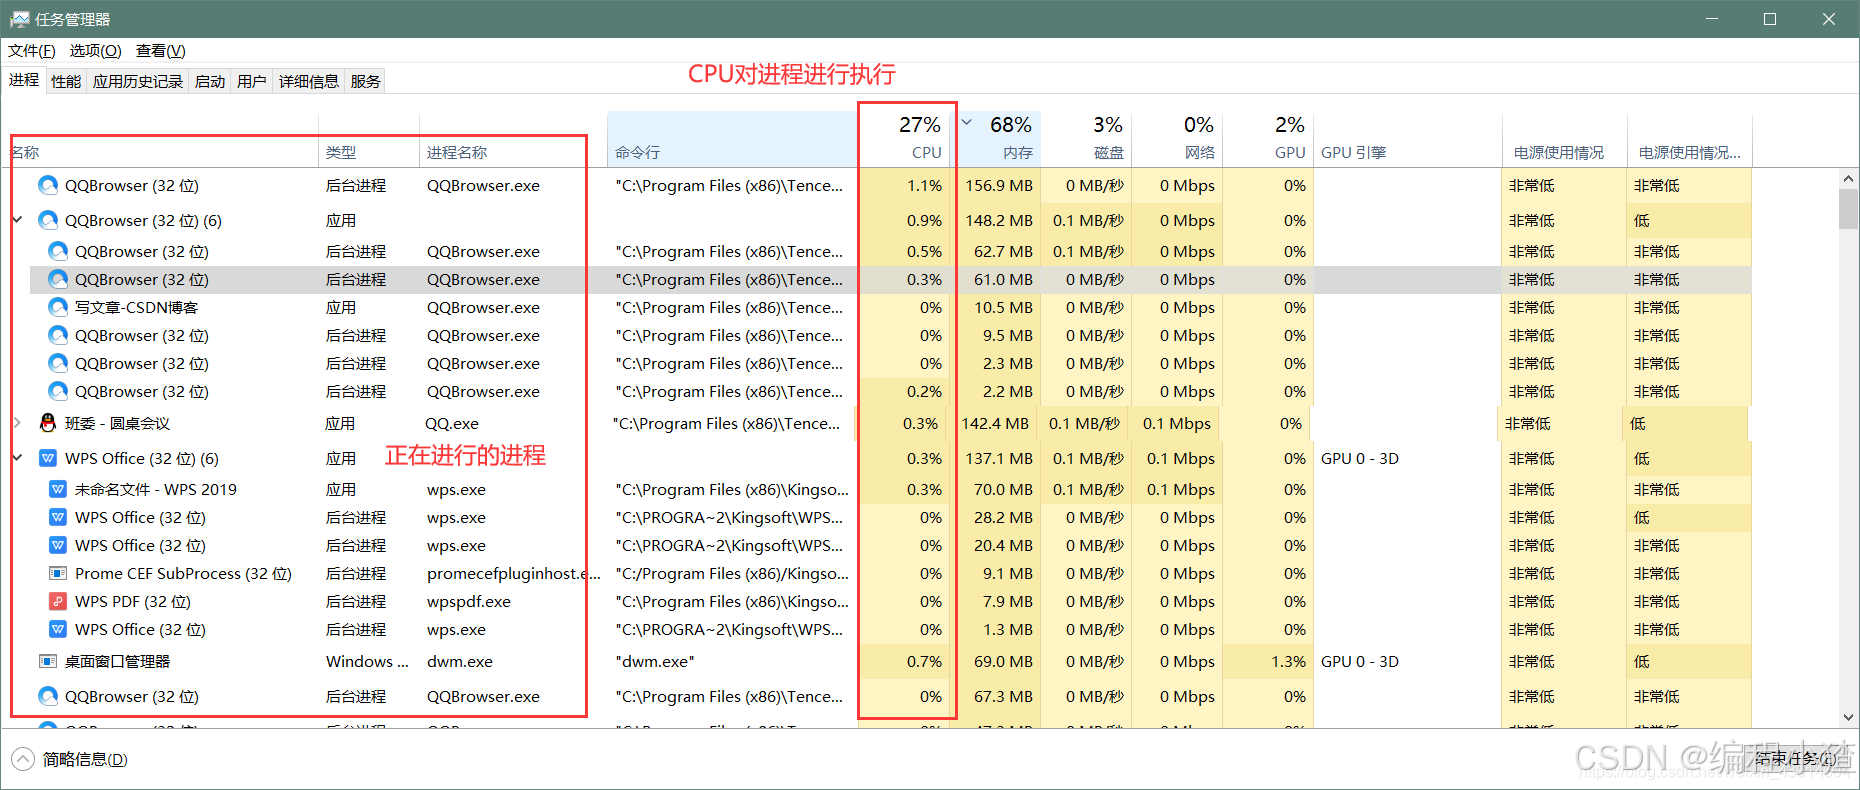Image resolution: width=1860 pixels, height=790 pixels.
Task: Switch to the 服务 tab
Action: 365,81
